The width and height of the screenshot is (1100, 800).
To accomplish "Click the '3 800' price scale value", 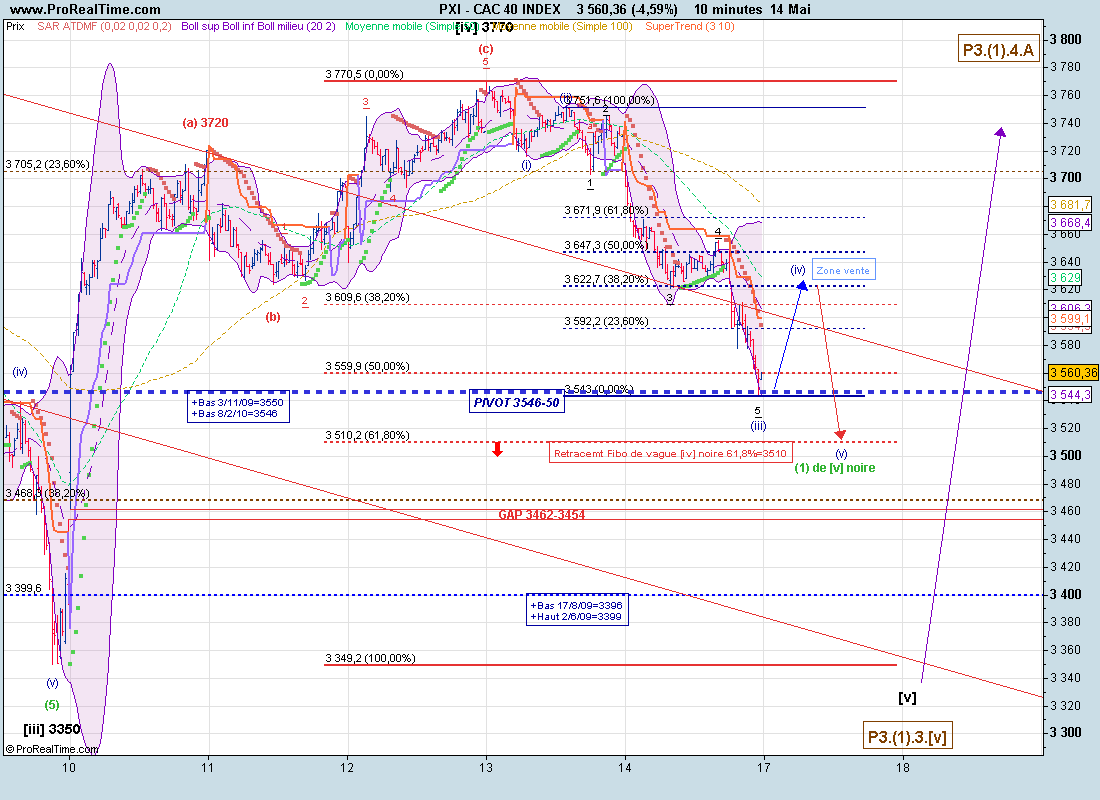I will [x=1066, y=39].
